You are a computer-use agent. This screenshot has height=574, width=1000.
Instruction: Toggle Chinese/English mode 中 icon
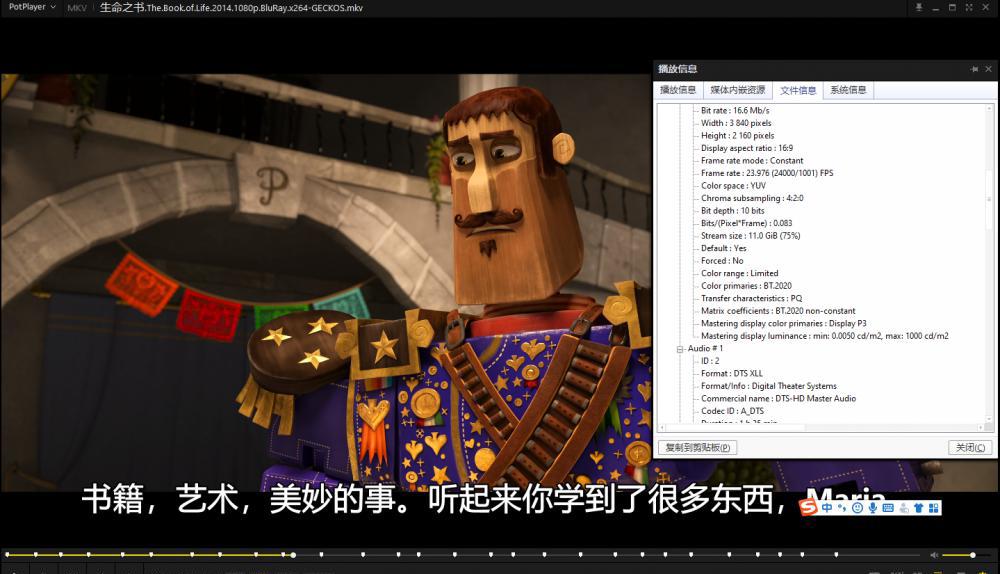tap(827, 508)
